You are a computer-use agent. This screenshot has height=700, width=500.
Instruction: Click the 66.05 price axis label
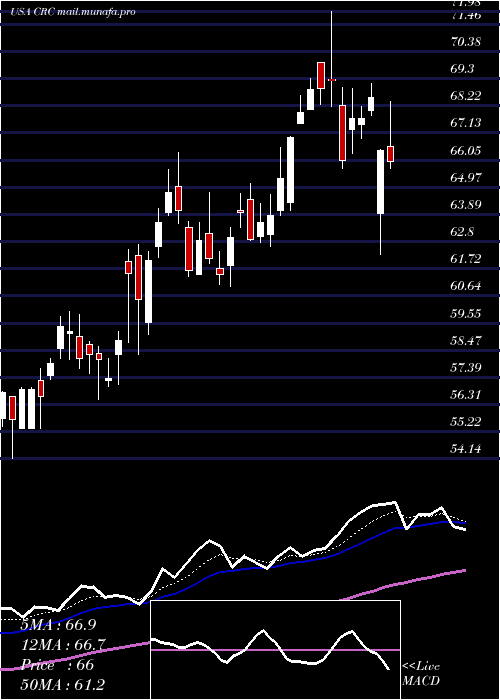click(x=467, y=150)
